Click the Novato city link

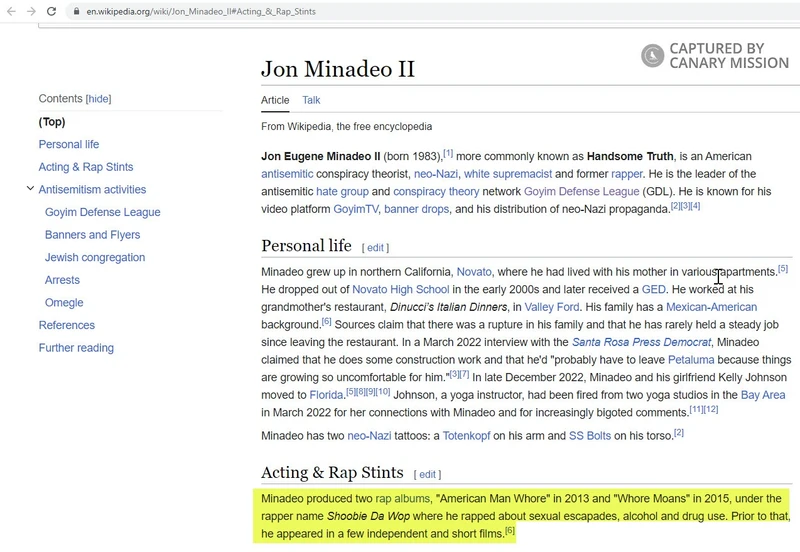pyautogui.click(x=474, y=272)
